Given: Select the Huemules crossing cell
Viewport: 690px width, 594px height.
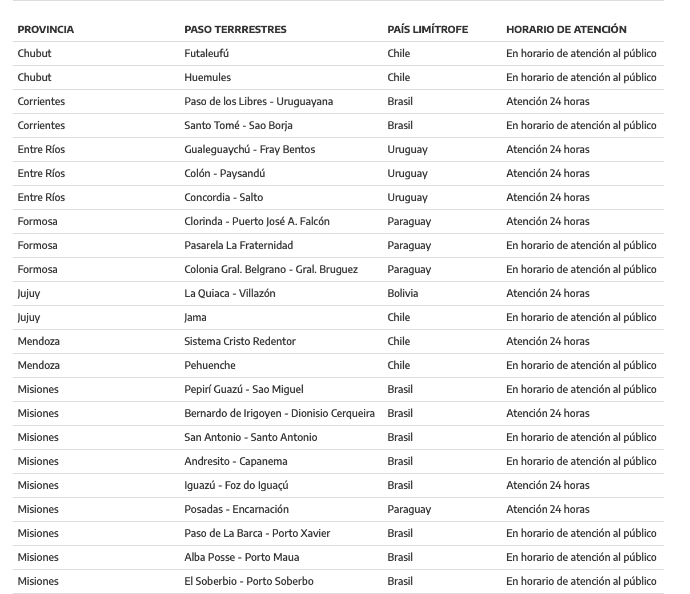Looking at the screenshot, I should [x=208, y=77].
